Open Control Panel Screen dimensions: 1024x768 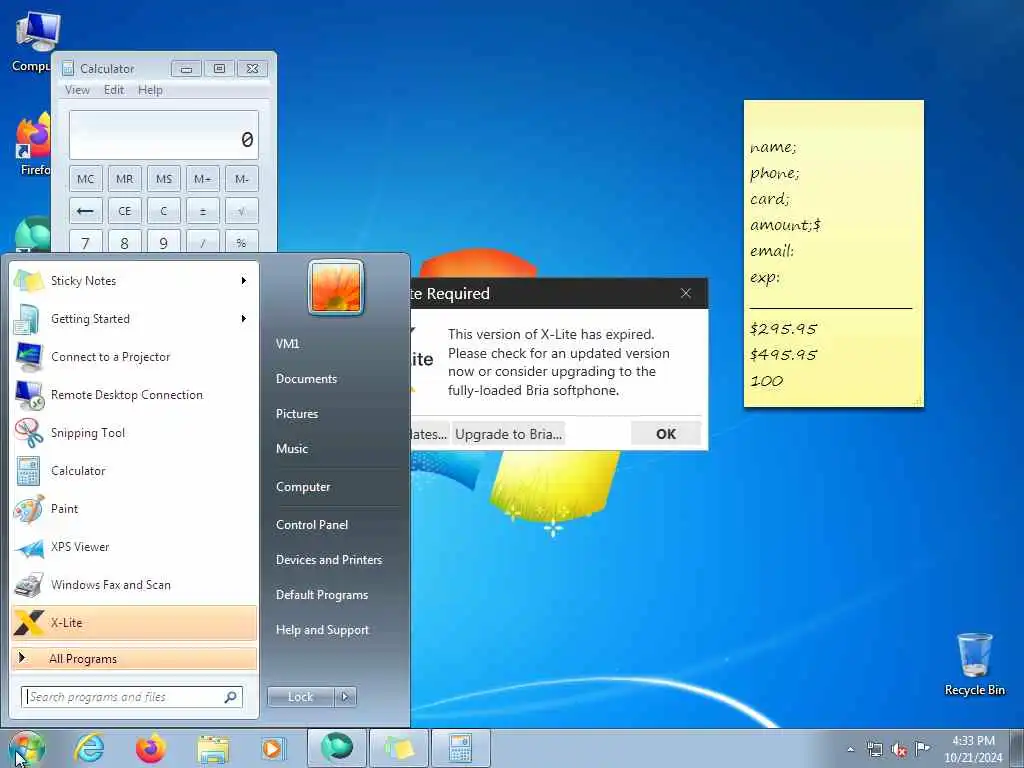[312, 524]
